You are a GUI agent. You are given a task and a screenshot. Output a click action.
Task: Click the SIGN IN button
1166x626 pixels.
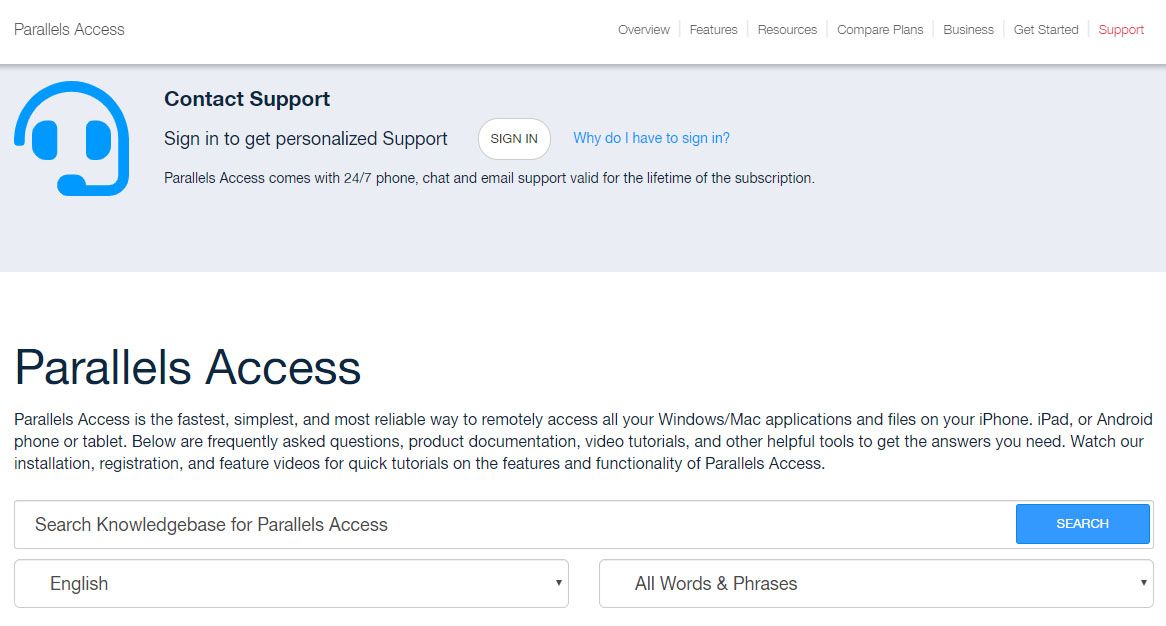[513, 139]
